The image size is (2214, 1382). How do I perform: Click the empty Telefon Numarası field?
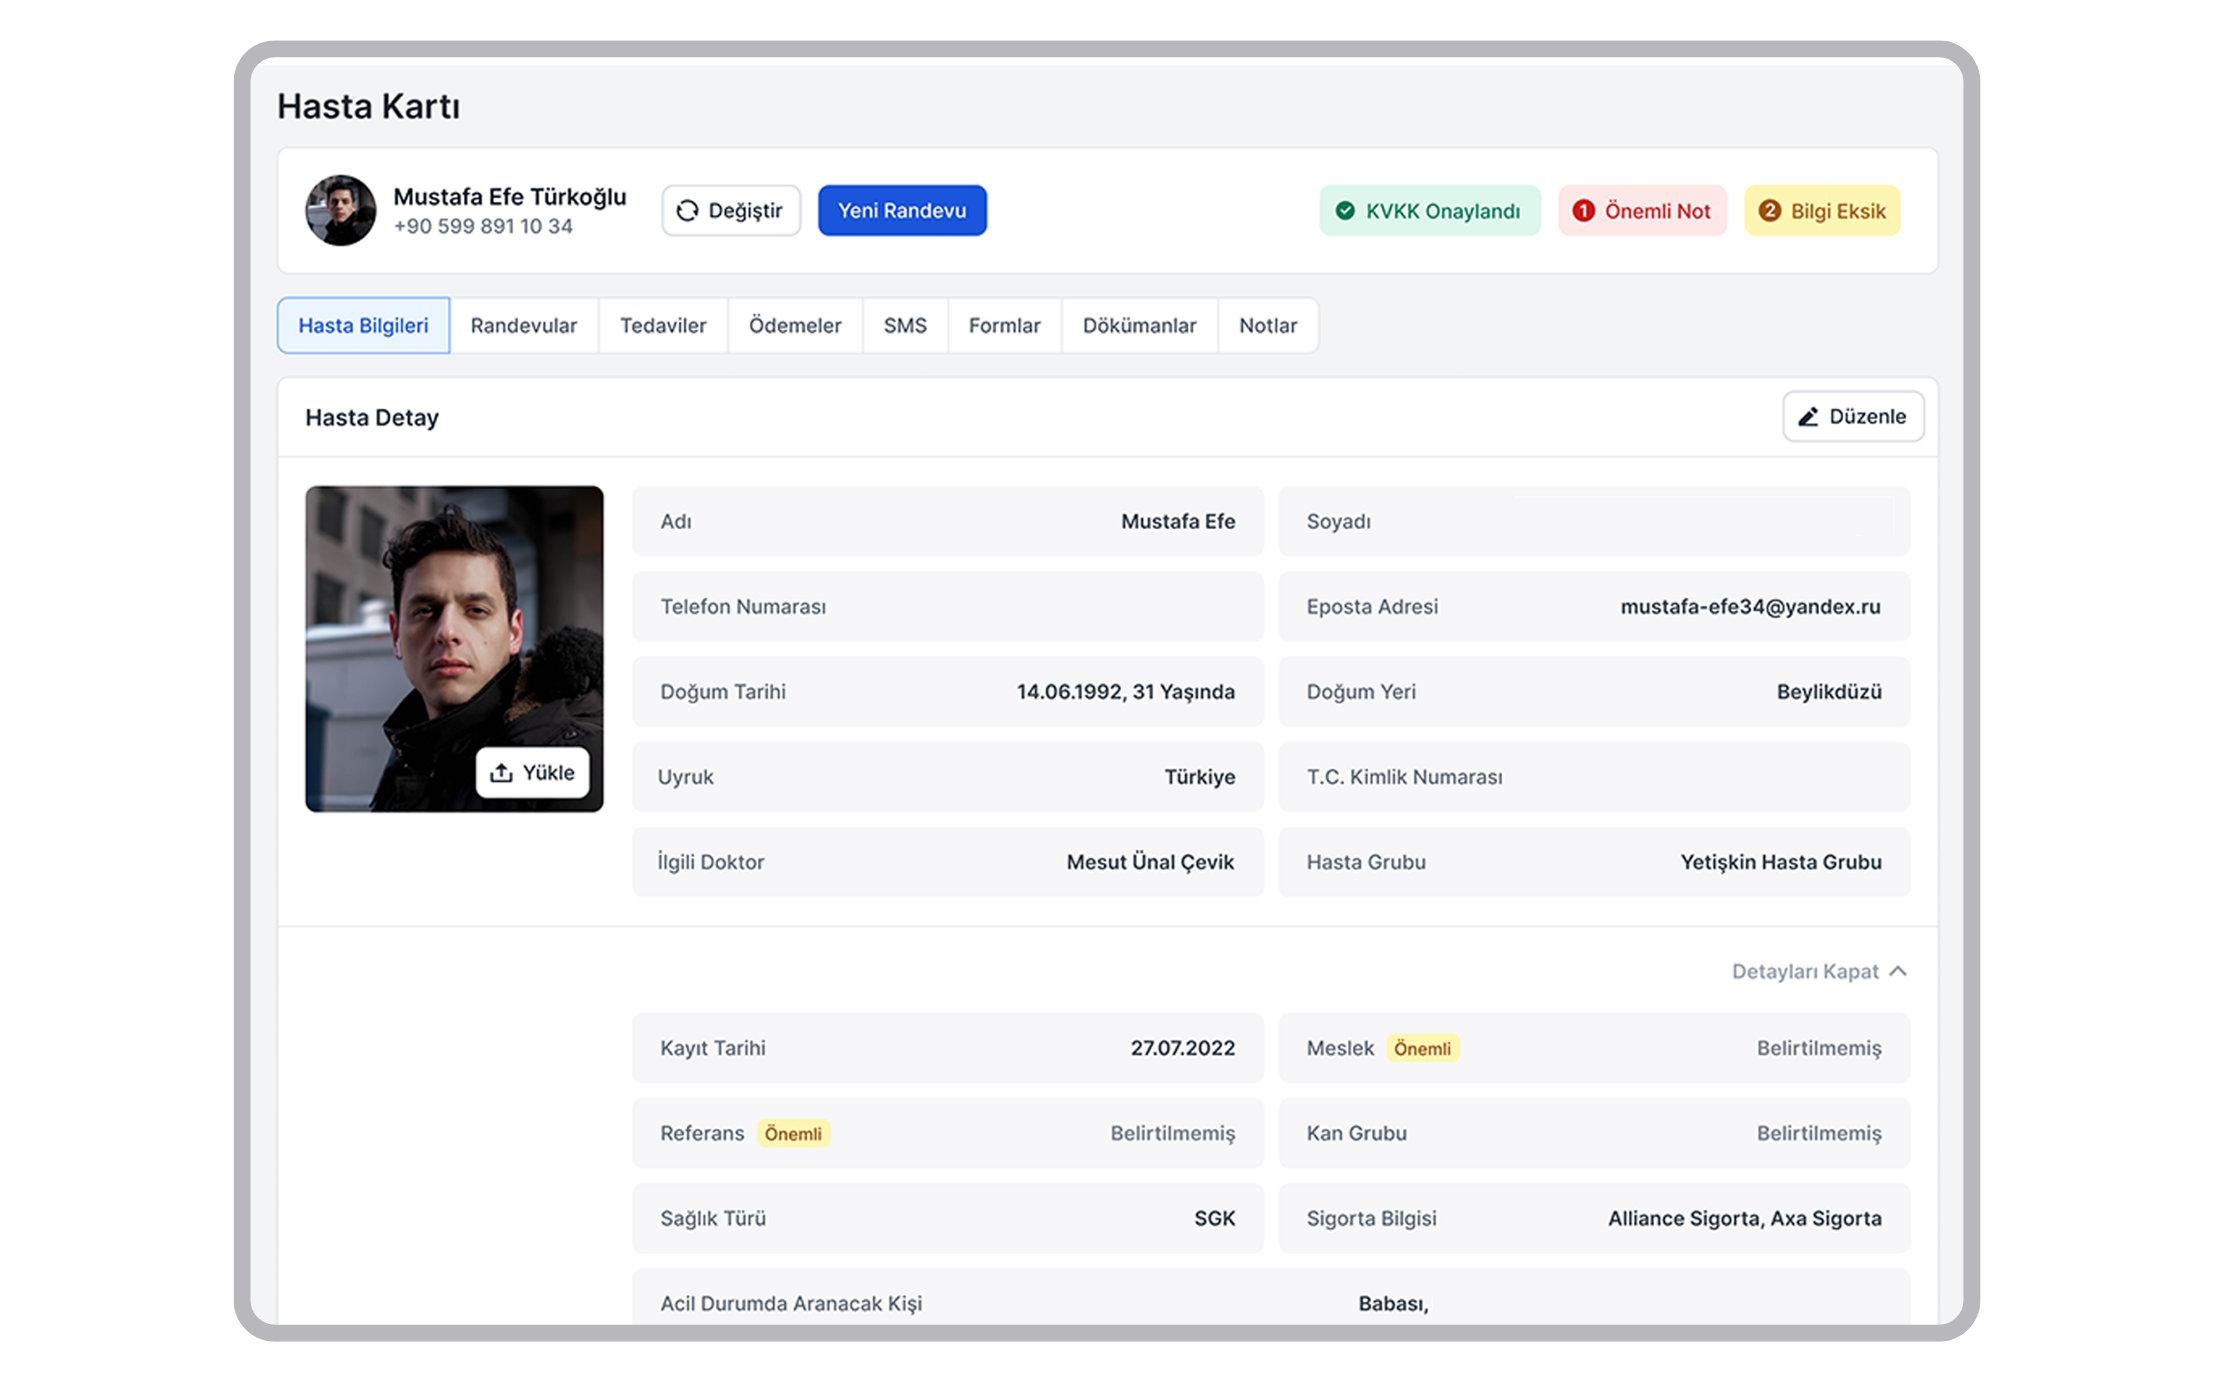[948, 606]
